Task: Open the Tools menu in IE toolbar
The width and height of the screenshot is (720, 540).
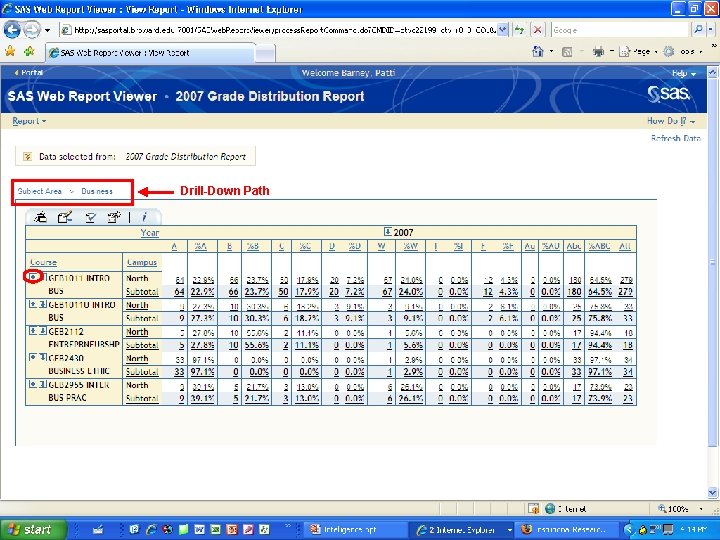Action: (683, 52)
